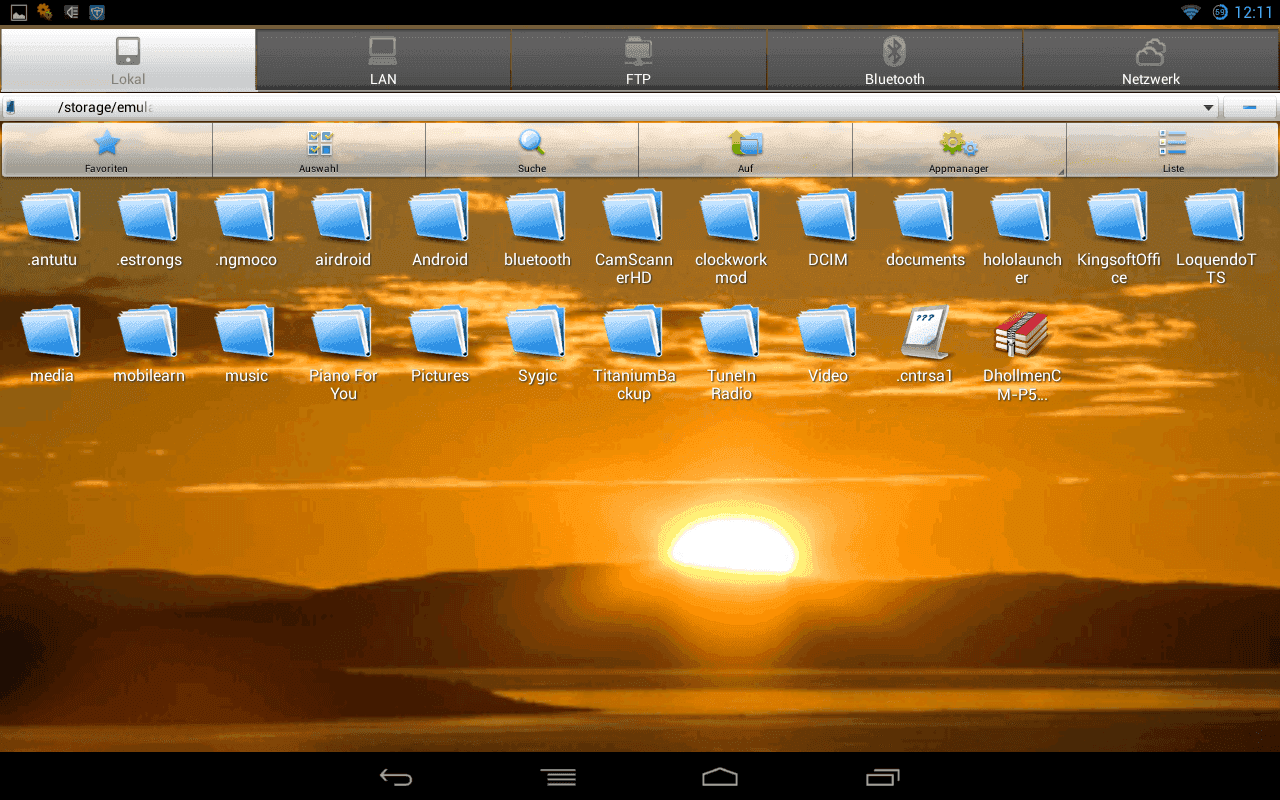Tap the menu lines navigation button

(558, 777)
